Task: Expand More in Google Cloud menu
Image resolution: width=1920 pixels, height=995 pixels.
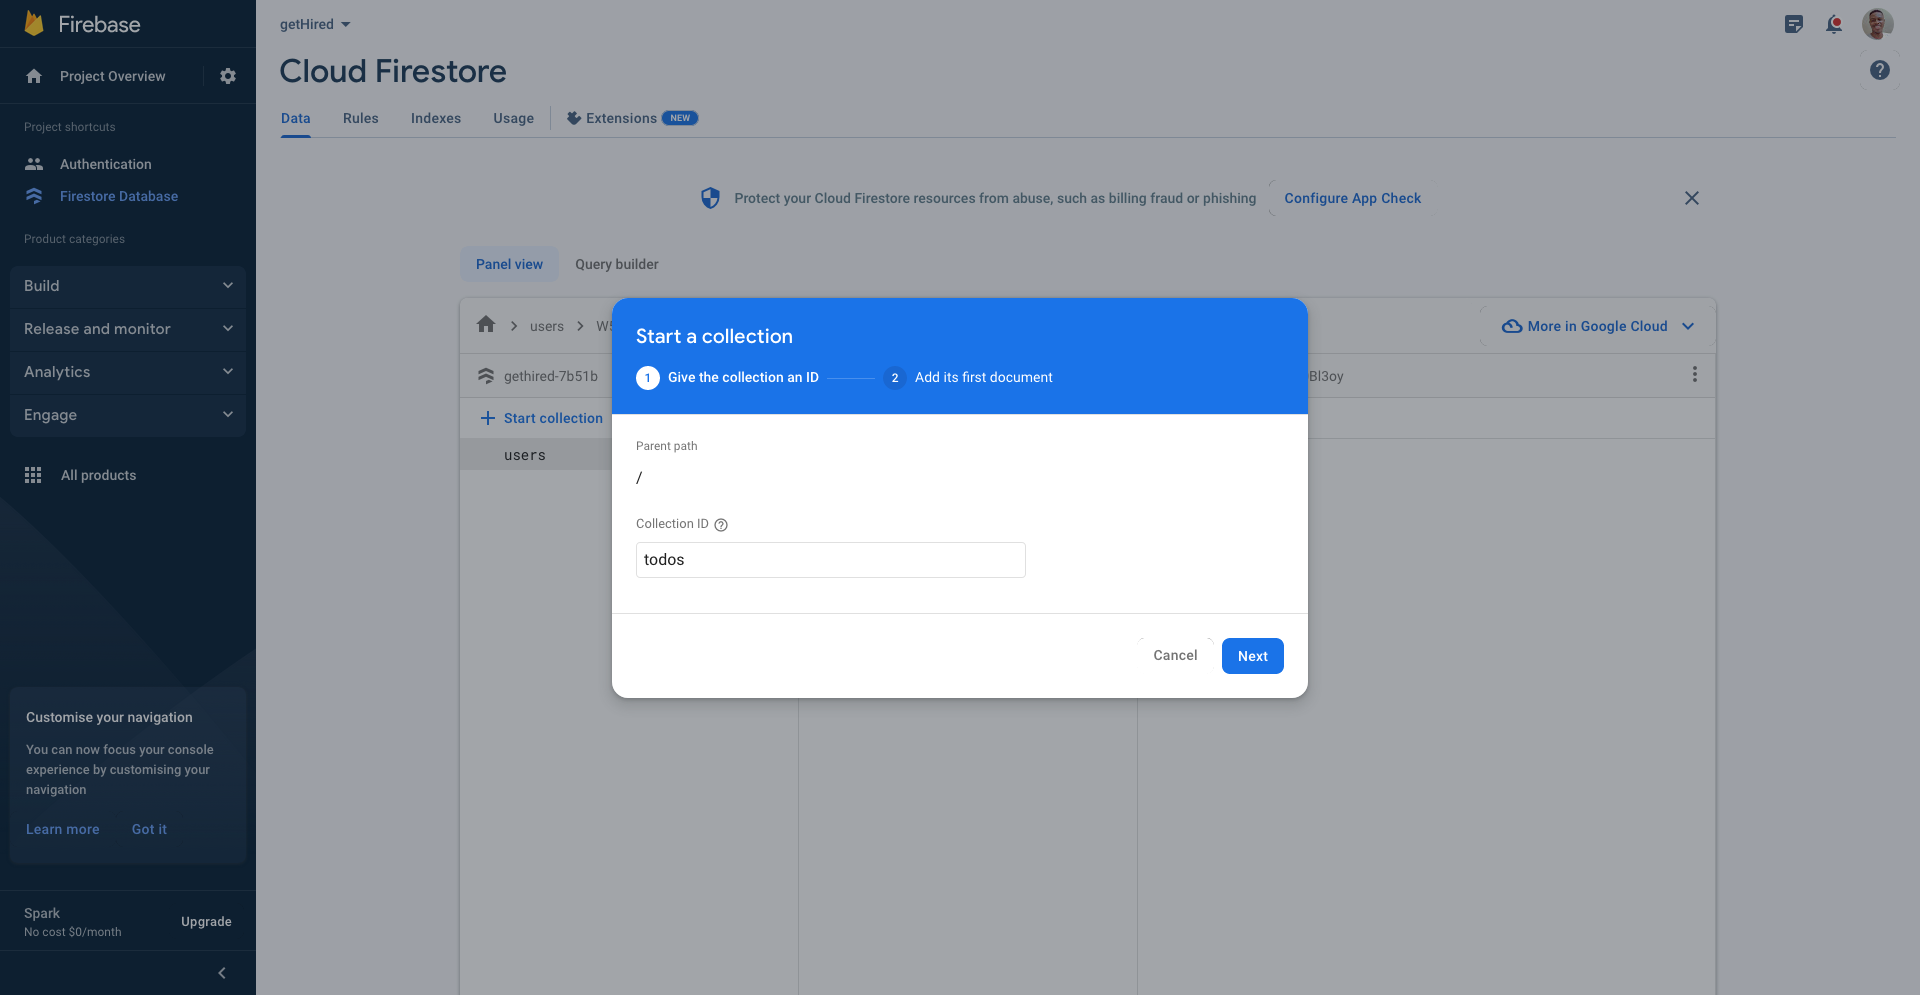Action: pos(1597,326)
